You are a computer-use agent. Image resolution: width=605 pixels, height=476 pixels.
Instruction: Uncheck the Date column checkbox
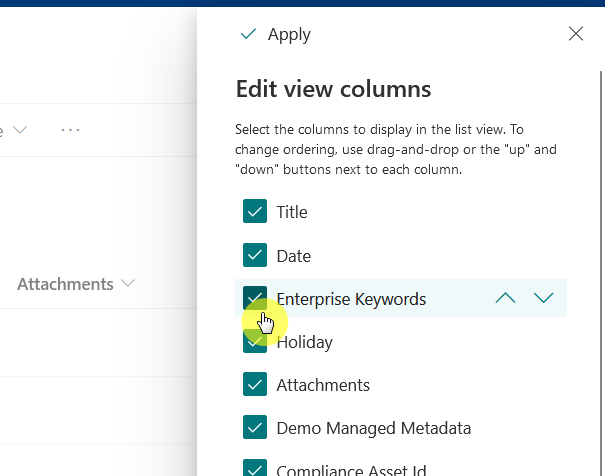click(x=255, y=255)
